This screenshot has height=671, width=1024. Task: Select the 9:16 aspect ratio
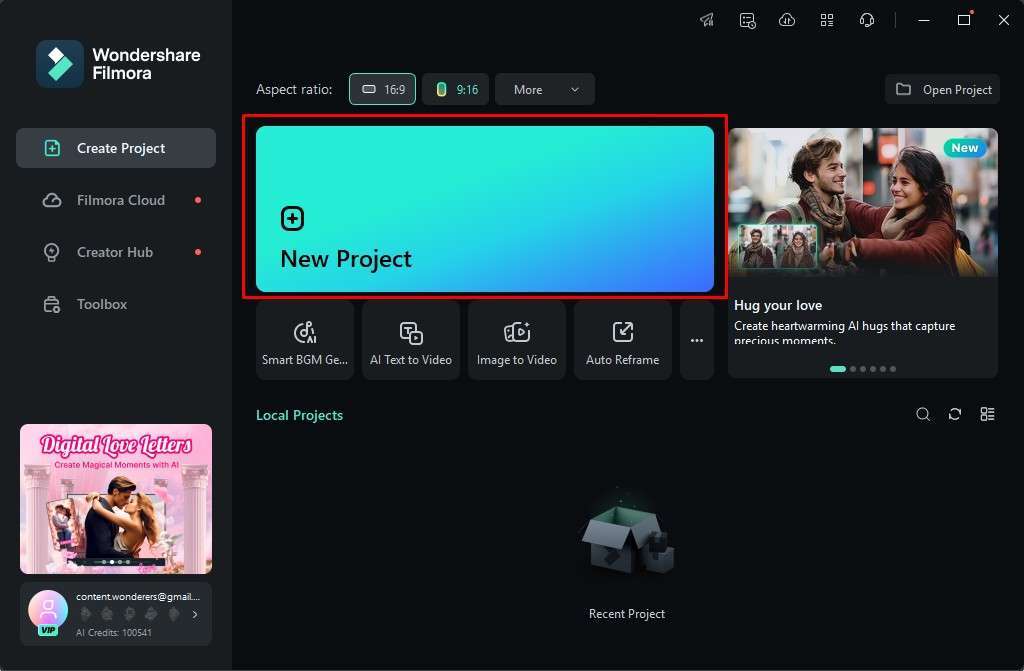pyautogui.click(x=456, y=90)
